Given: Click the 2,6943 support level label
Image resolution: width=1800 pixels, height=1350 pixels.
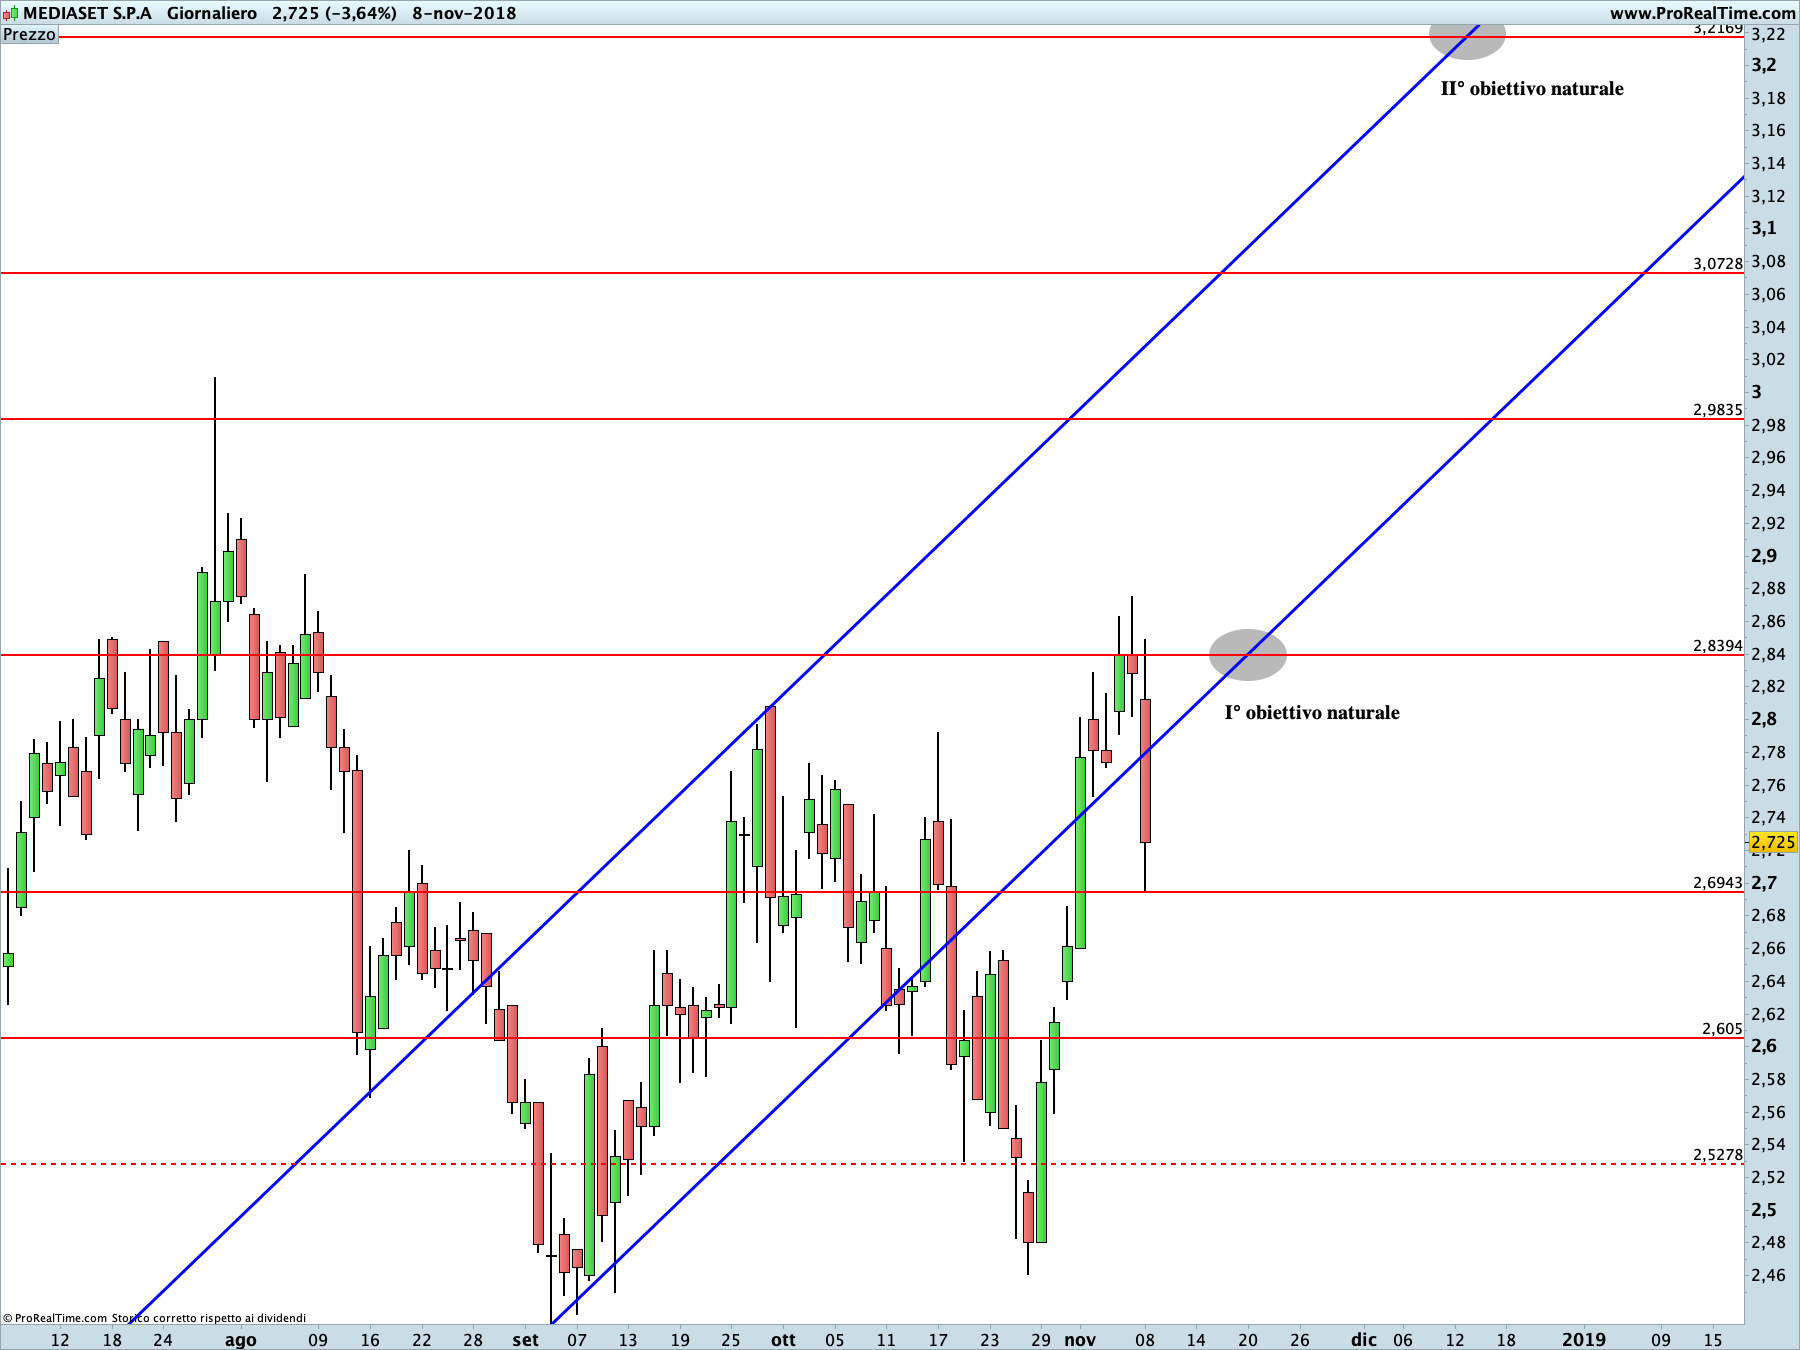Looking at the screenshot, I should point(1718,883).
